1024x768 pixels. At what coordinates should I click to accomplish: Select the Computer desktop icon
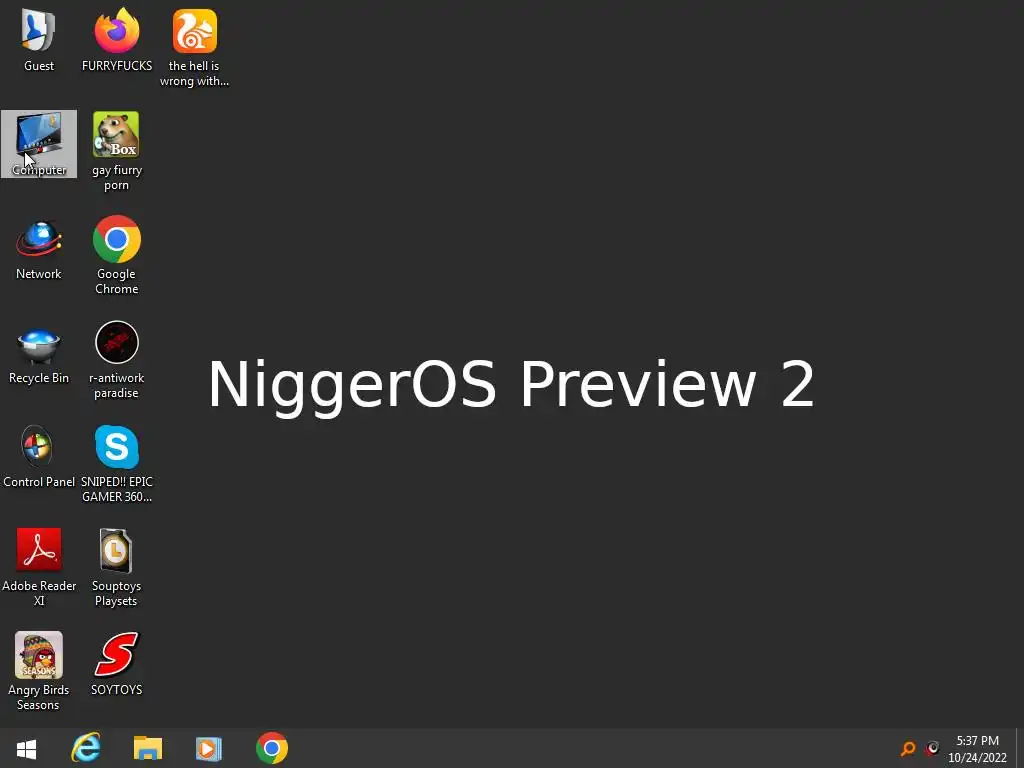click(39, 144)
